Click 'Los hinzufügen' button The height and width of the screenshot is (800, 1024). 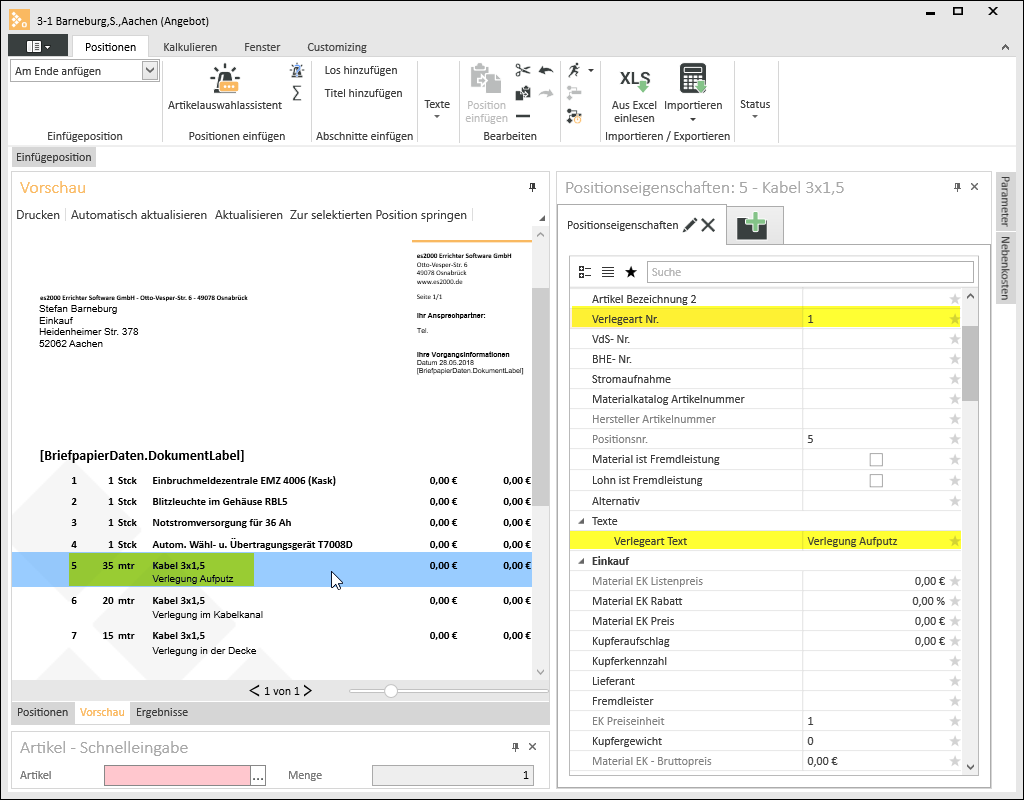pyautogui.click(x=361, y=70)
